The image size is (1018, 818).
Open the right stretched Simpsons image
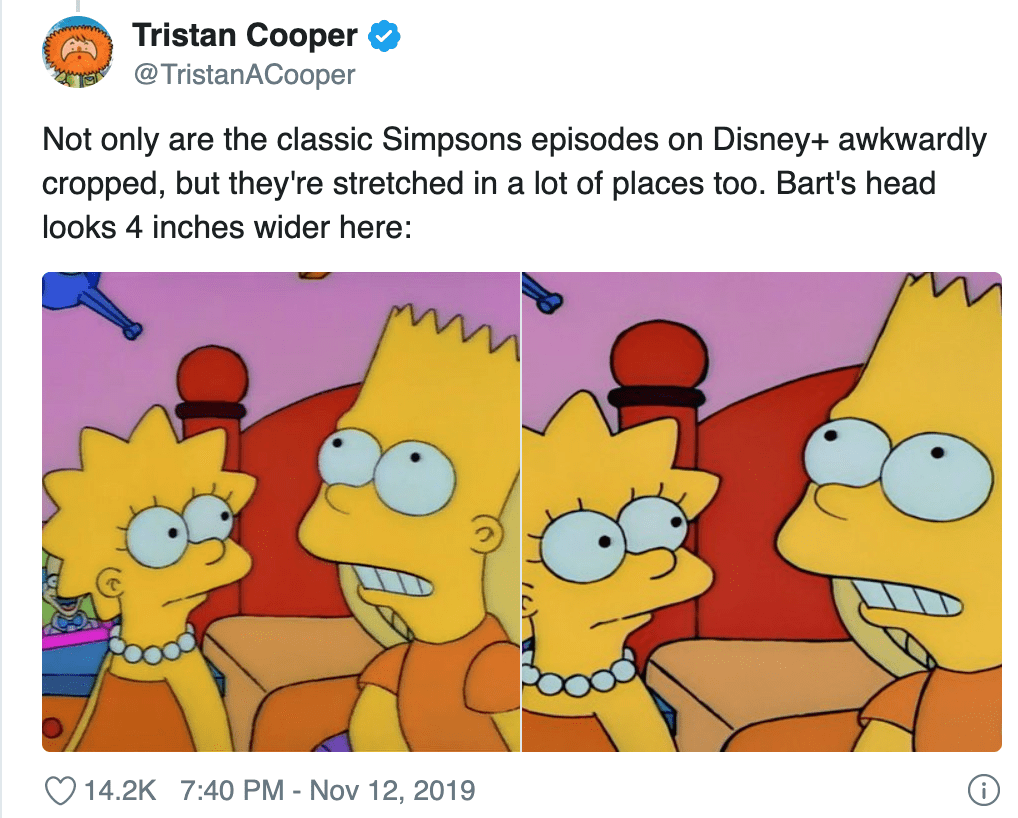(x=762, y=512)
